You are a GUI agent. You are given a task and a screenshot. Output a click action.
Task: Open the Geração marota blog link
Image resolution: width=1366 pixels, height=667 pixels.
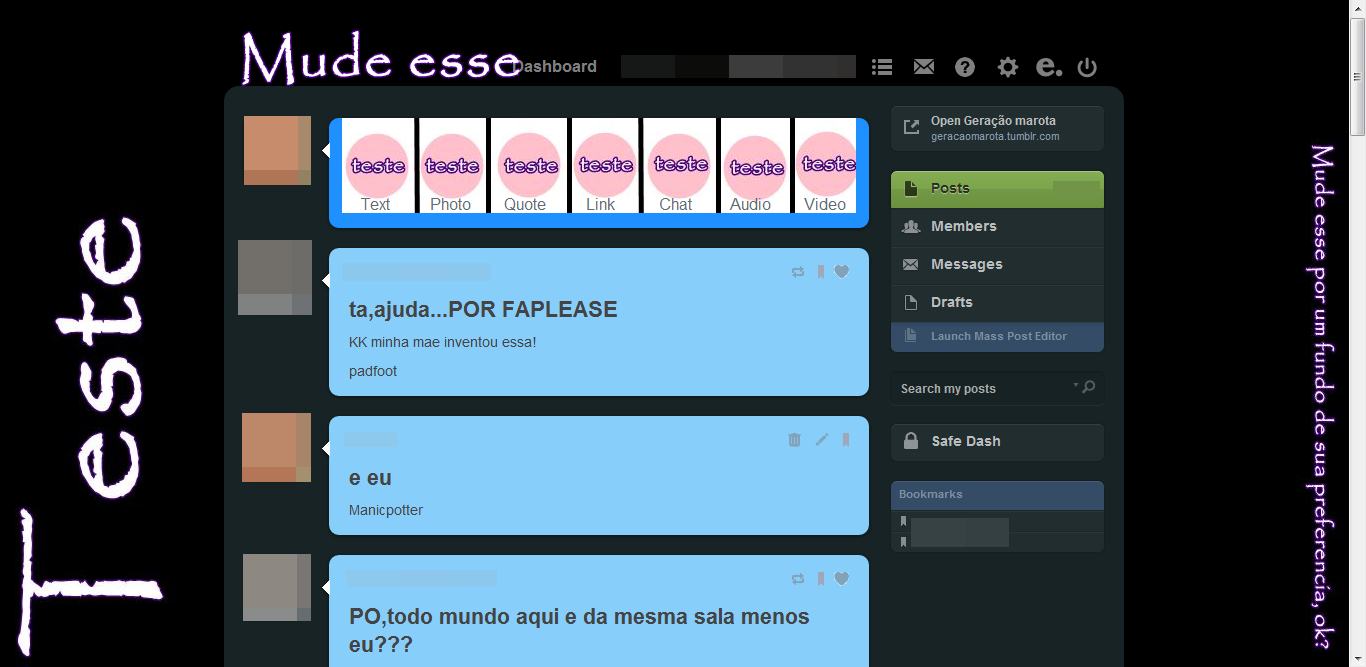(993, 127)
